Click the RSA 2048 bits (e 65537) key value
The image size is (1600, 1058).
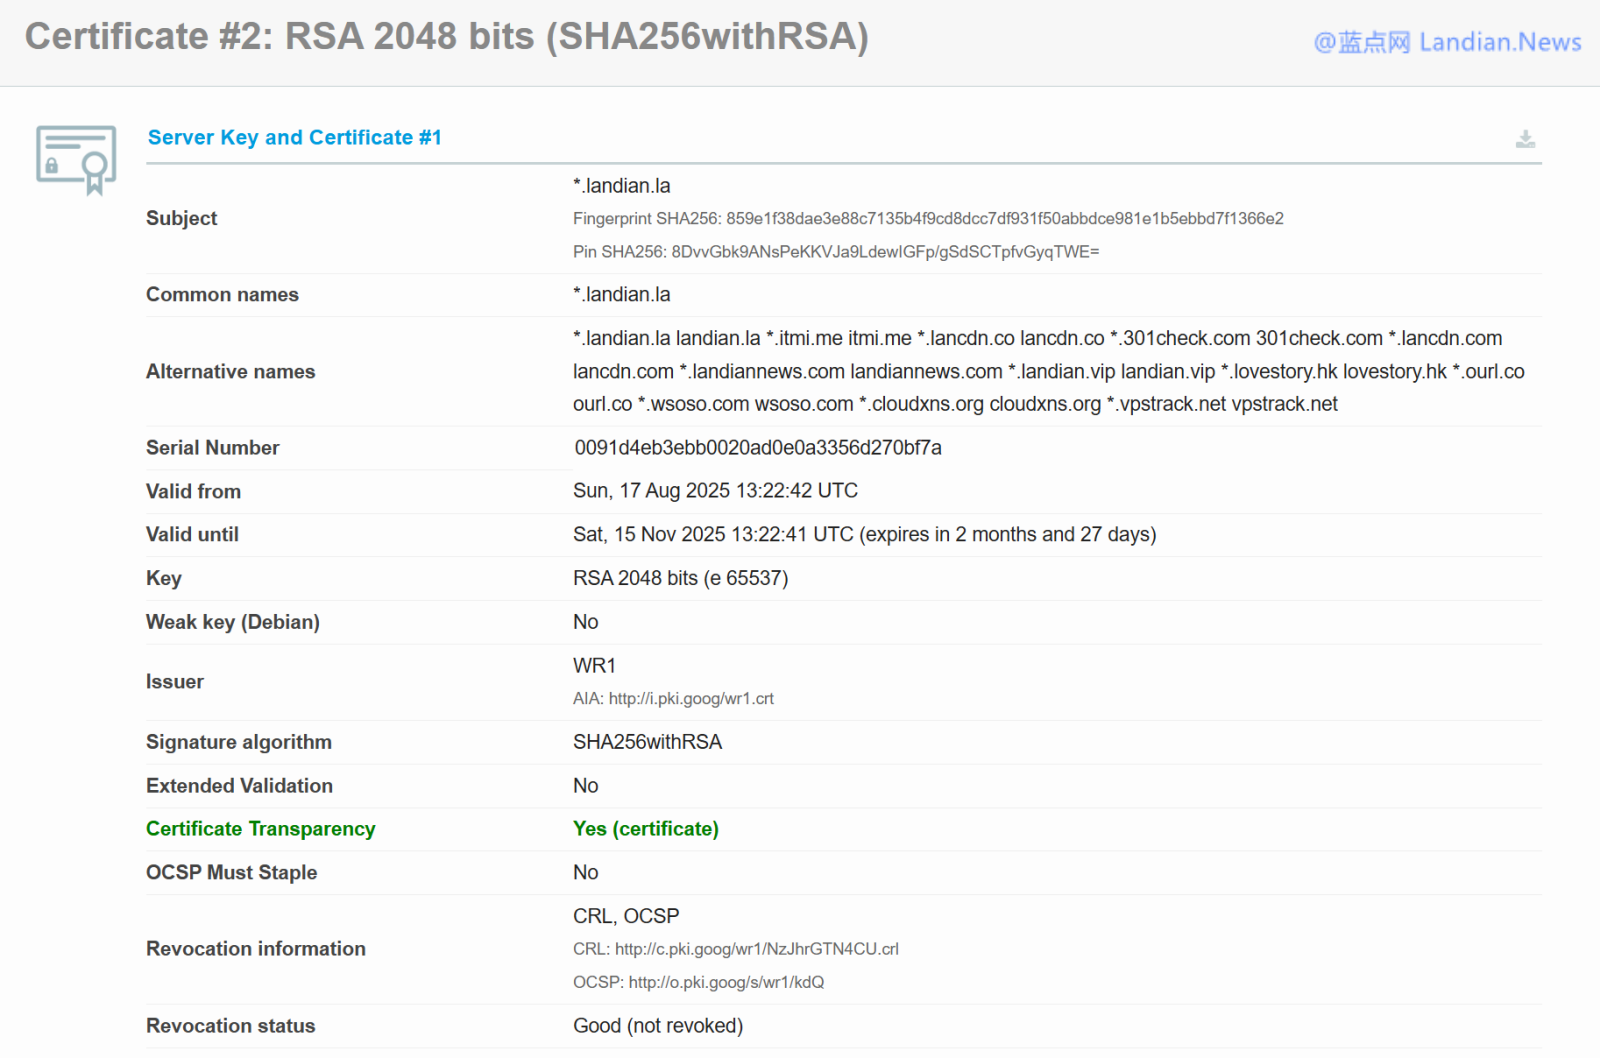[680, 579]
